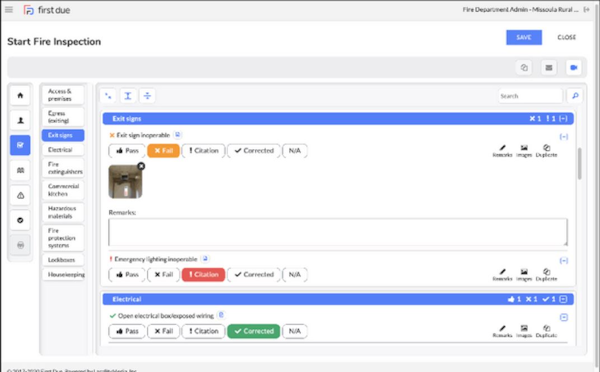
Task: Duplicate the Open electrical box item
Action: tap(546, 331)
